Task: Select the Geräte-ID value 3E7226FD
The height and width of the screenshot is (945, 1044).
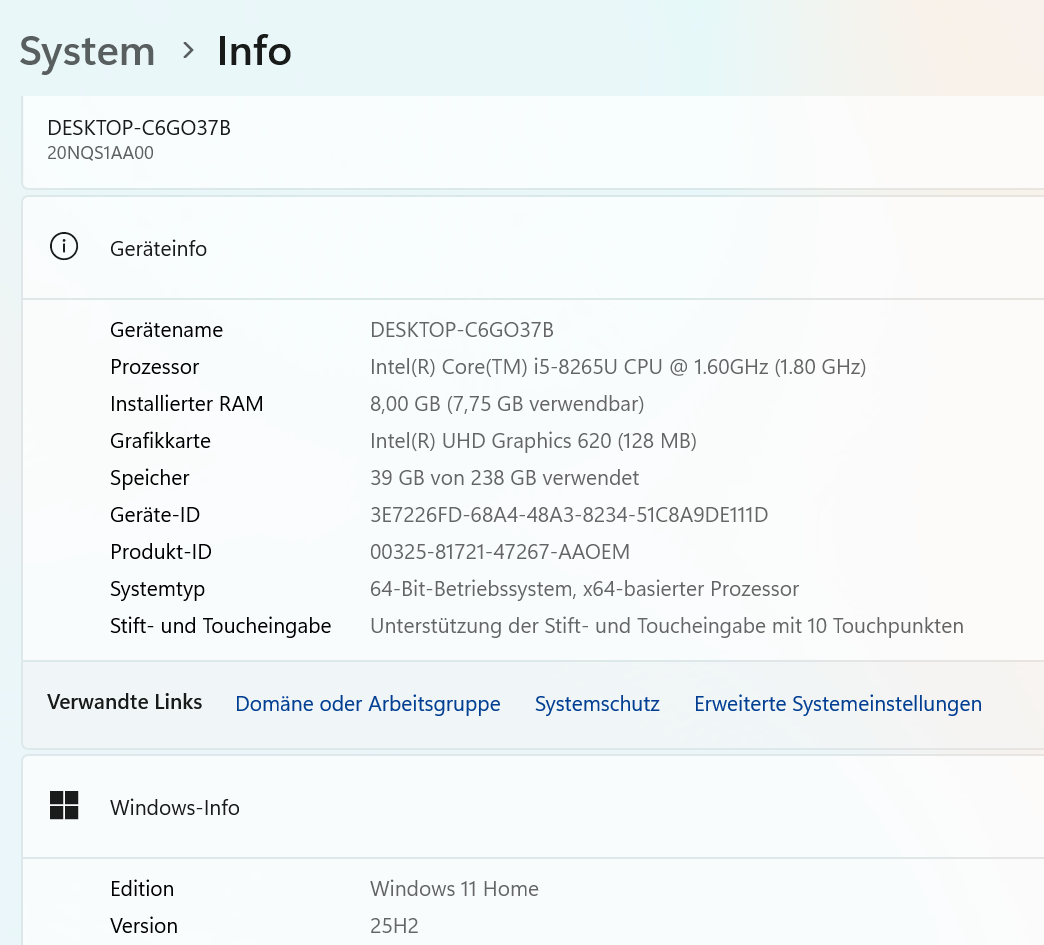Action: tap(569, 515)
